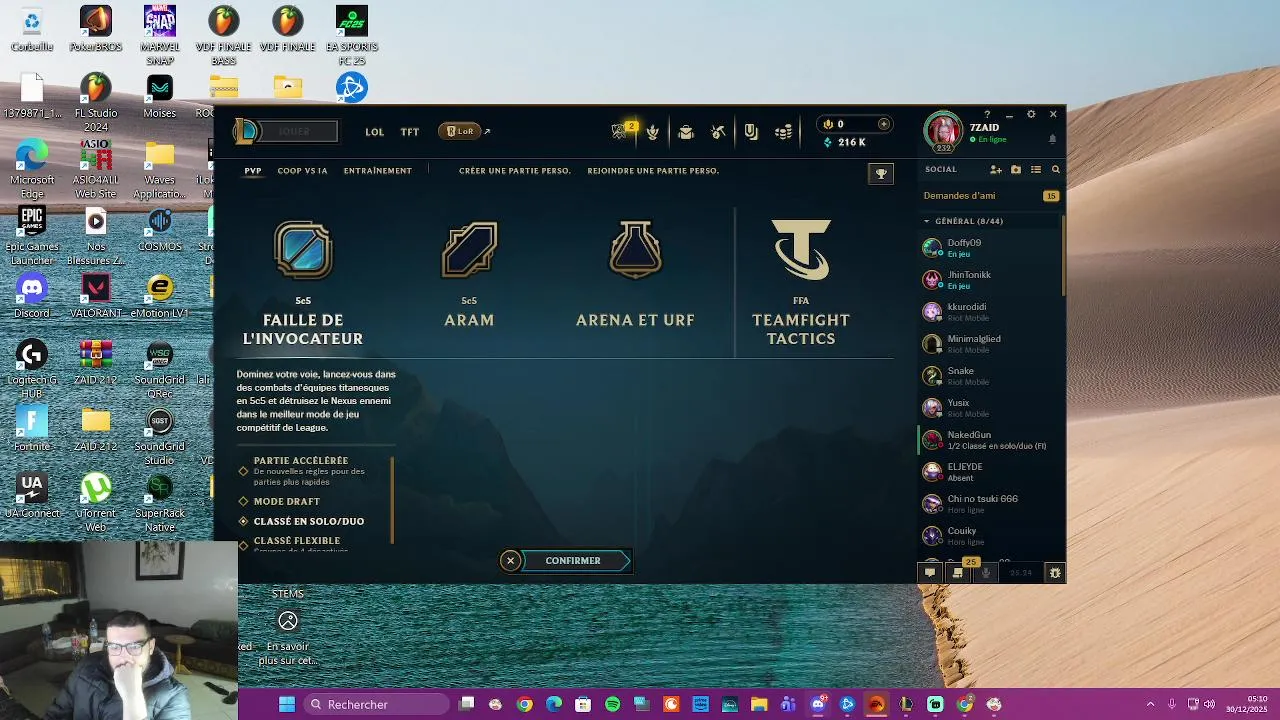Open friend Doffy09 in friends list

(x=989, y=248)
